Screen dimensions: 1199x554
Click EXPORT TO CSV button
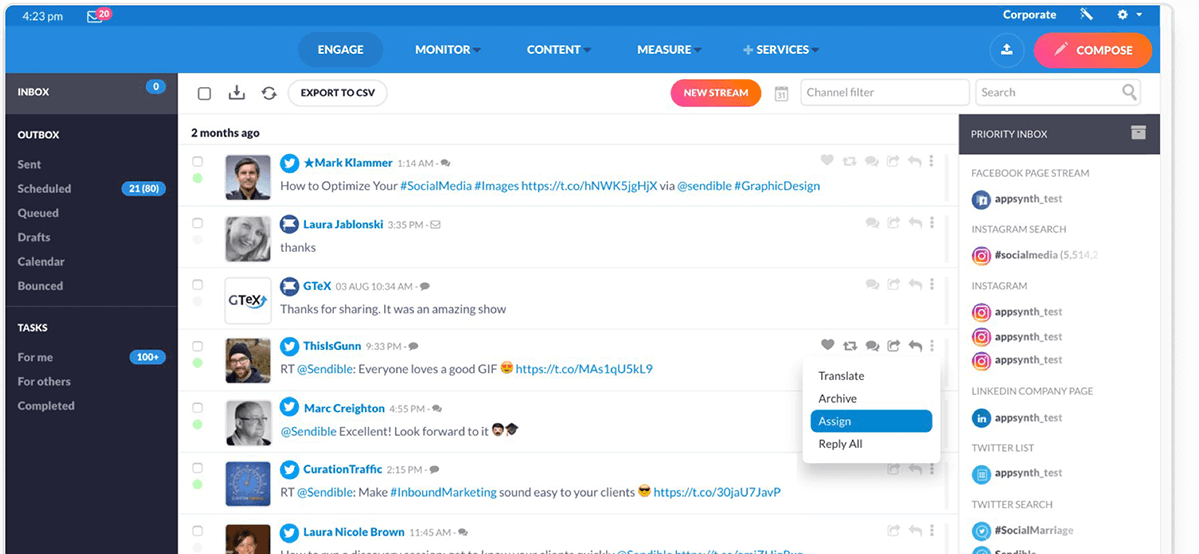(337, 93)
